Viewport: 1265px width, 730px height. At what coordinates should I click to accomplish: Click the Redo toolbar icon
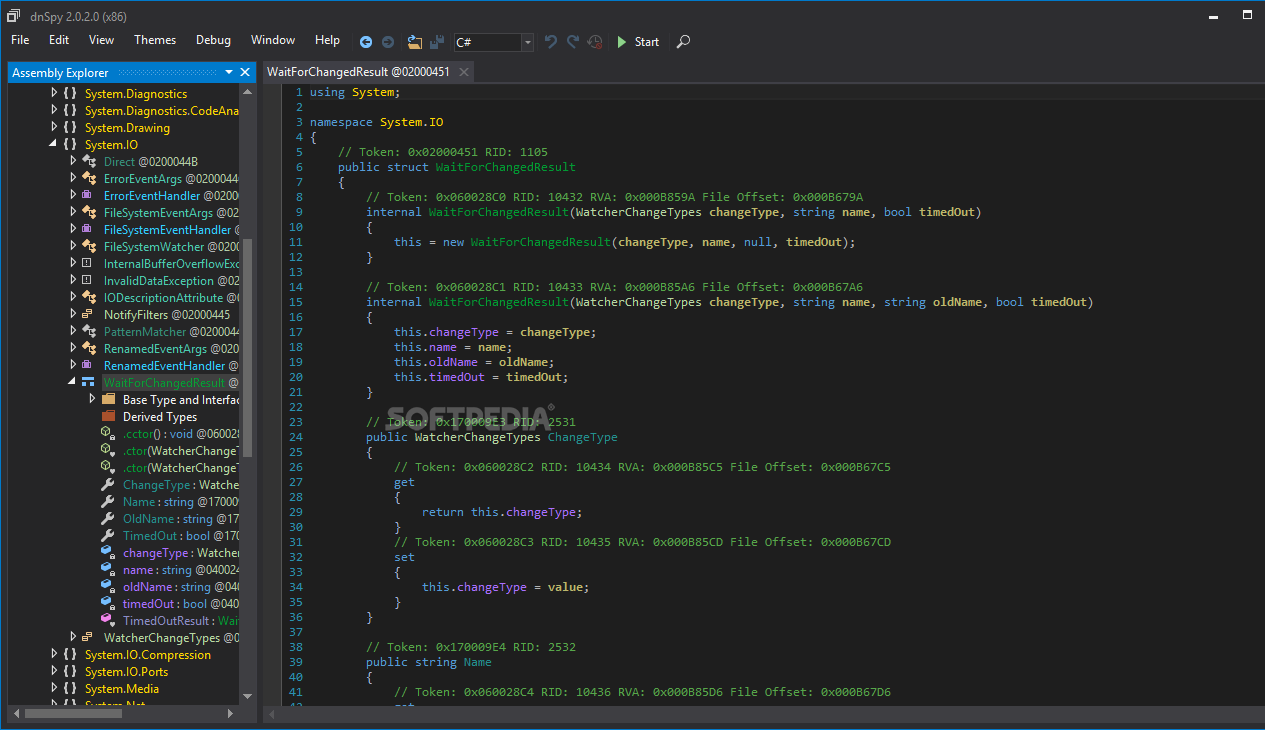tap(573, 42)
